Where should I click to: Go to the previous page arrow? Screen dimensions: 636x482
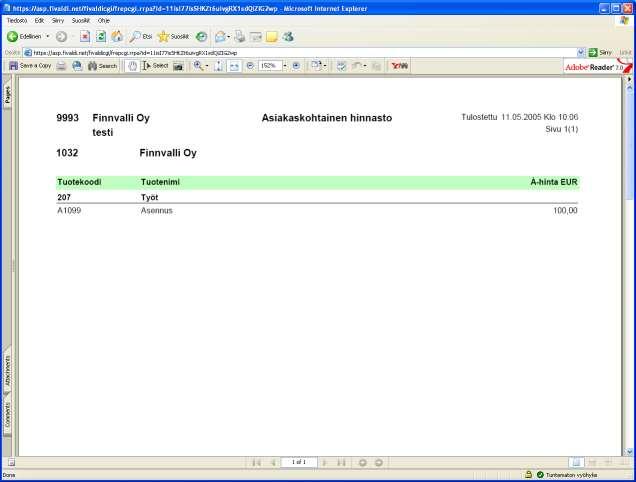273,462
